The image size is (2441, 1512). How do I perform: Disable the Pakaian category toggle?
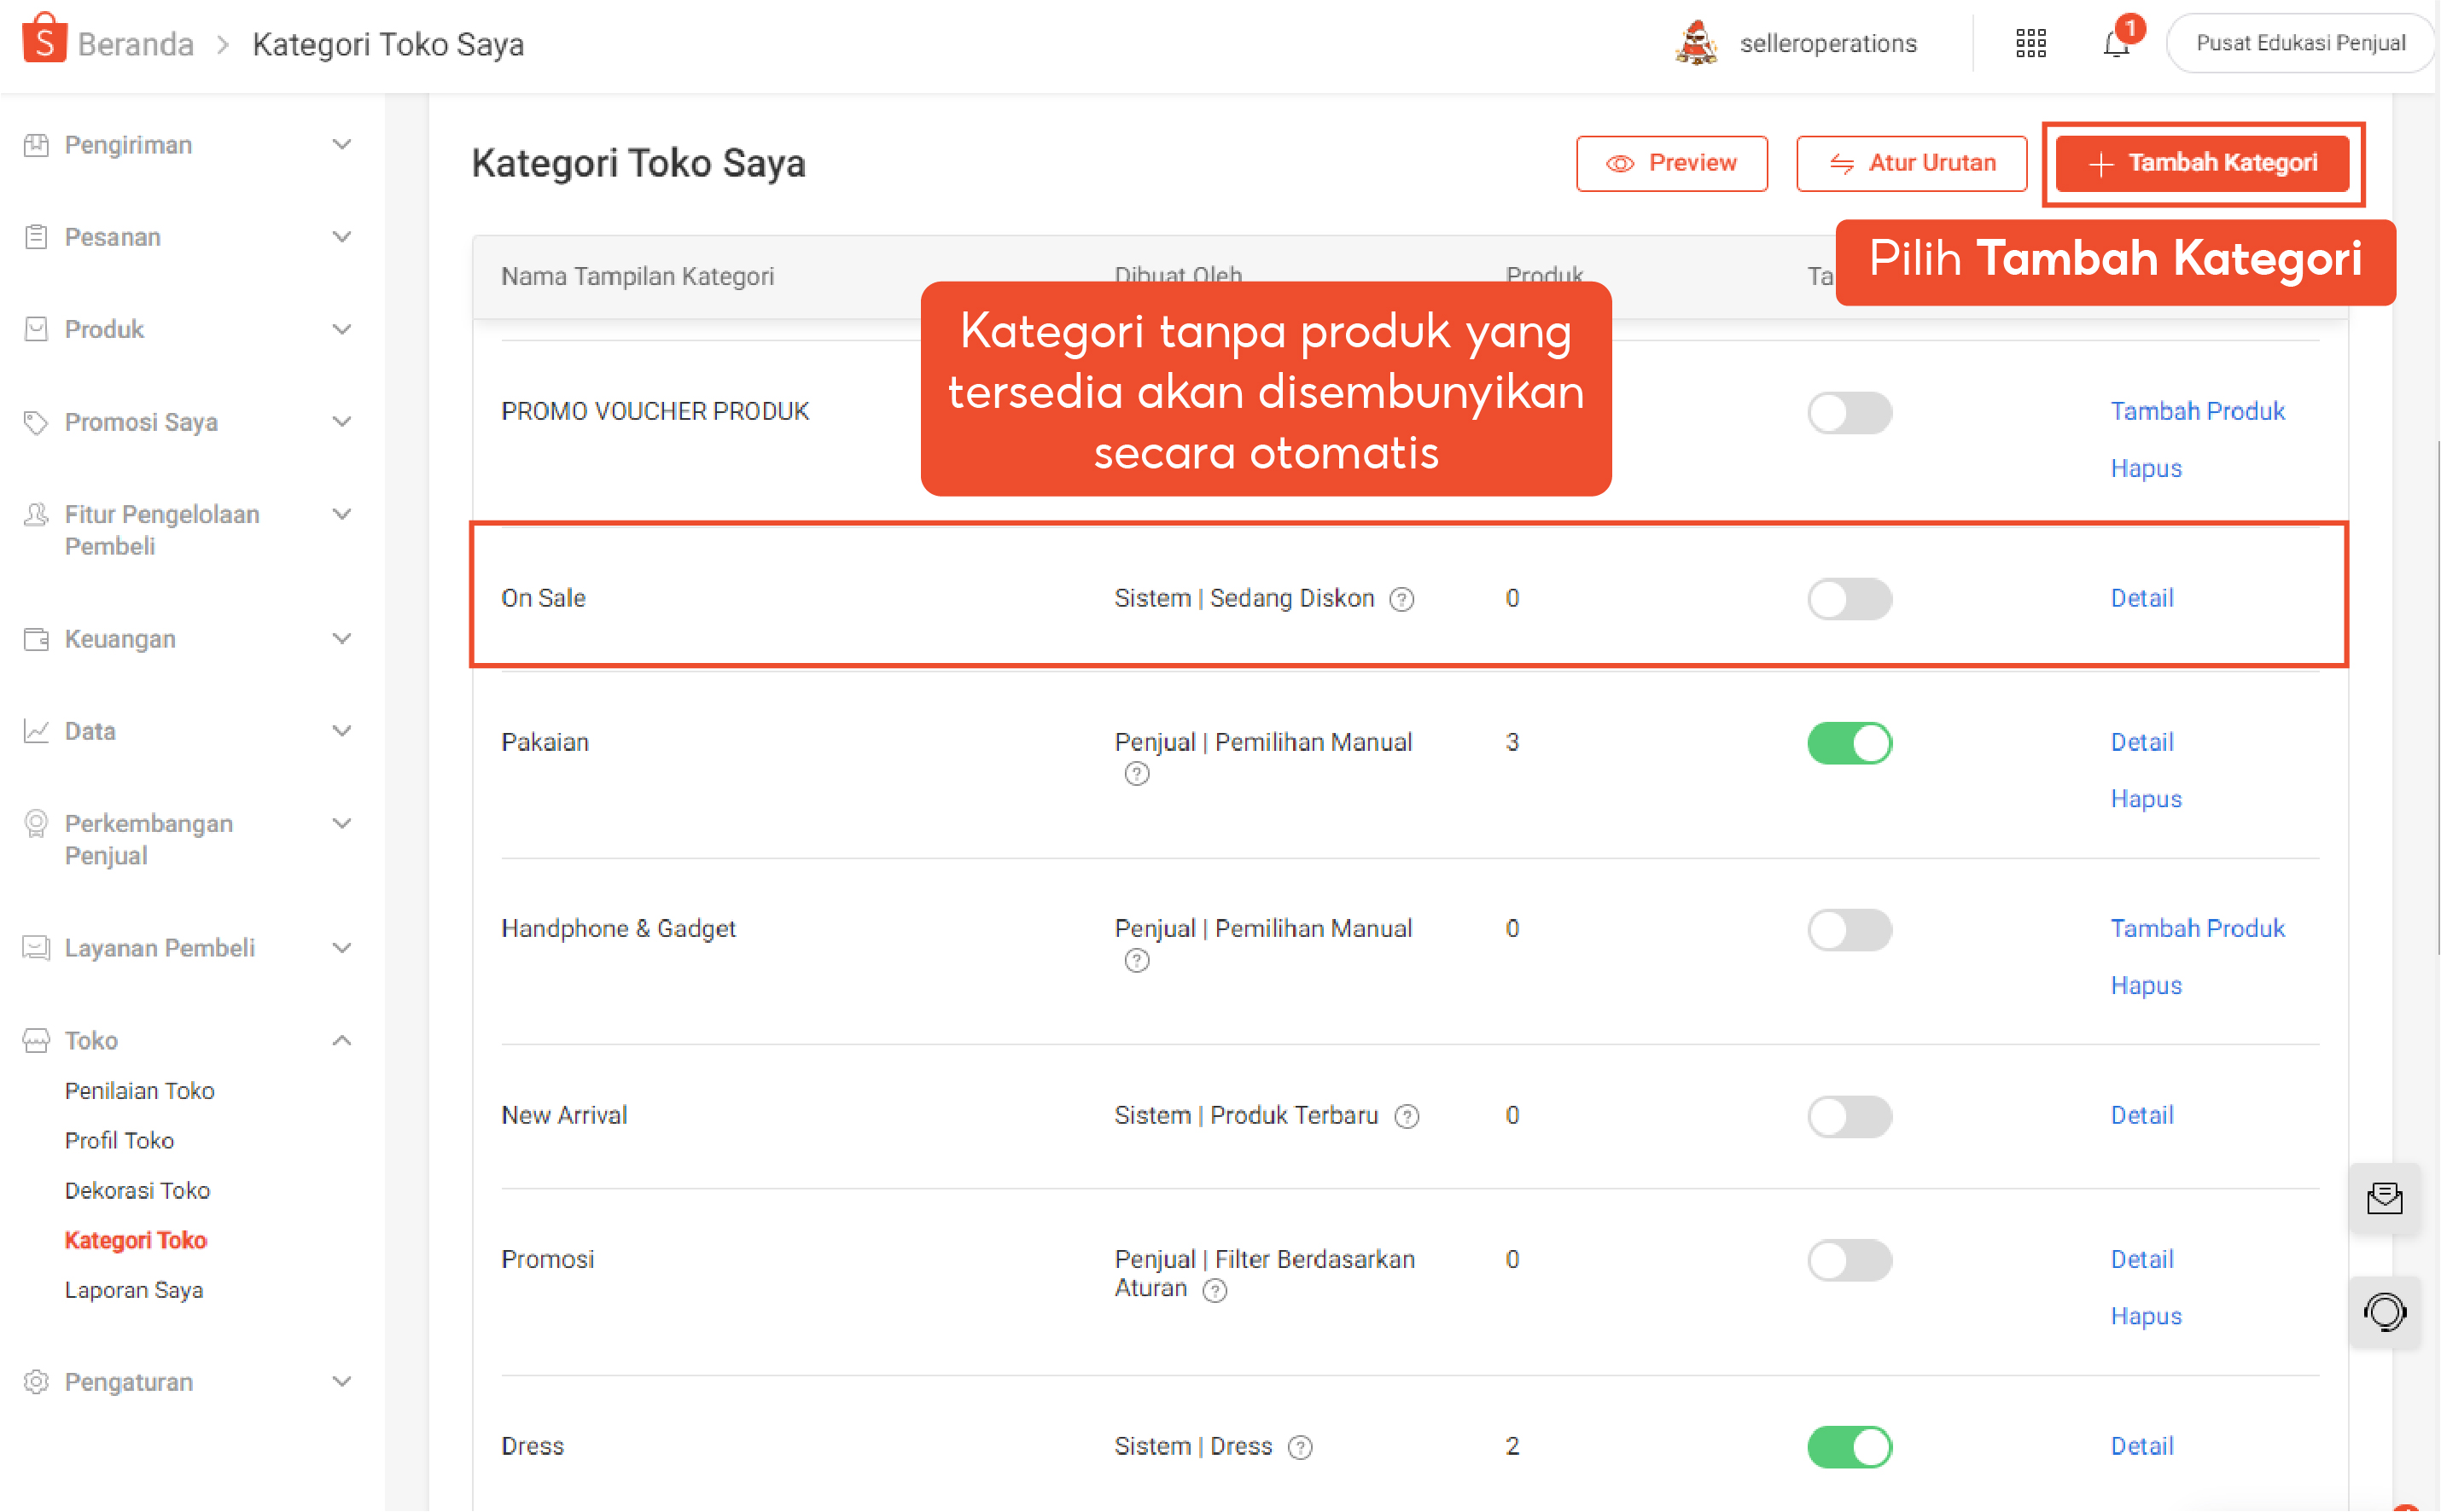coord(1850,743)
